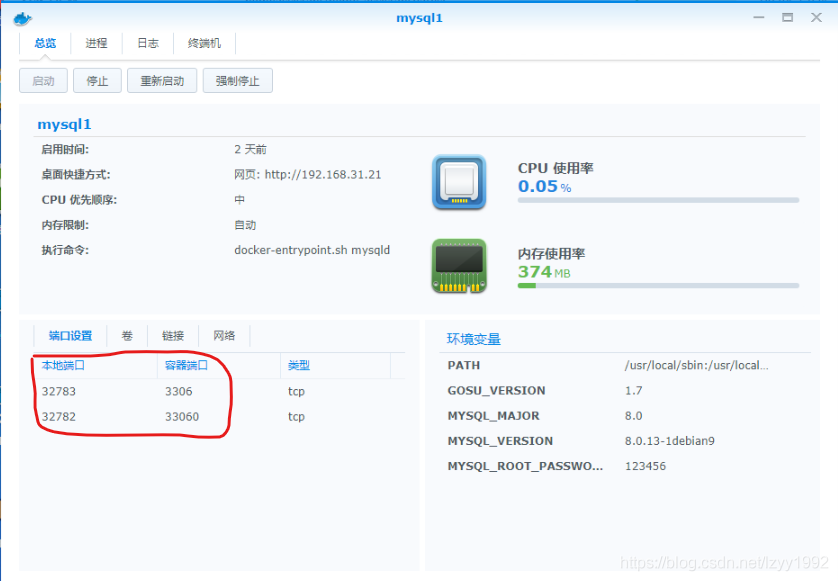This screenshot has width=838, height=581.
Task: Select the PATH value /usr/local/sbin
Action: coord(696,366)
